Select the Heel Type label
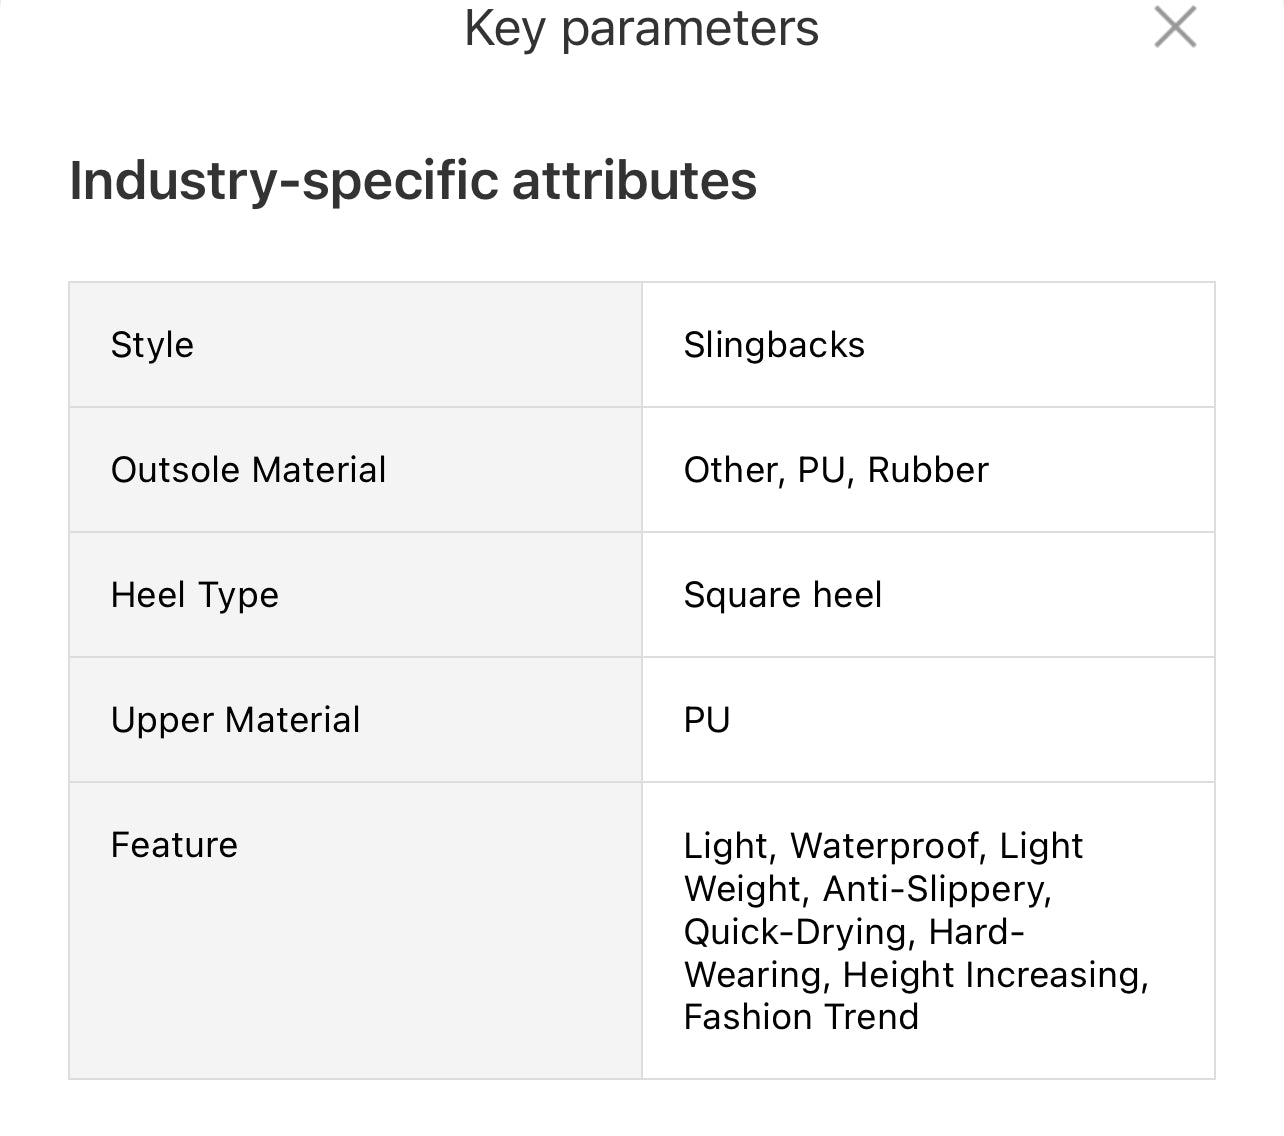 [195, 595]
